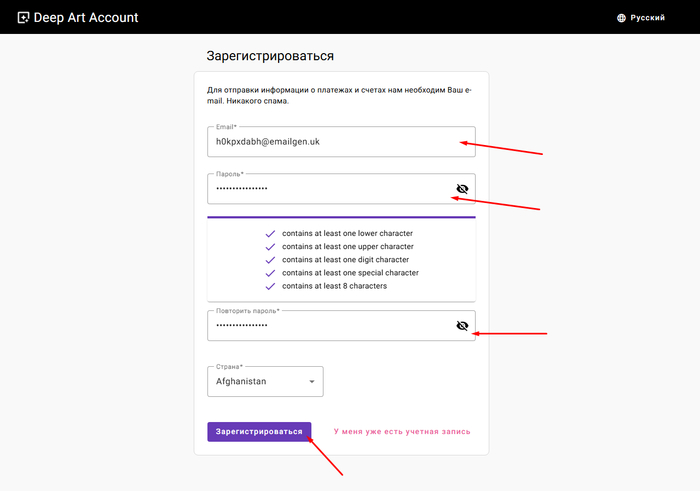Click the Зарегистрироваться page heading
This screenshot has height=491, width=700.
270,56
